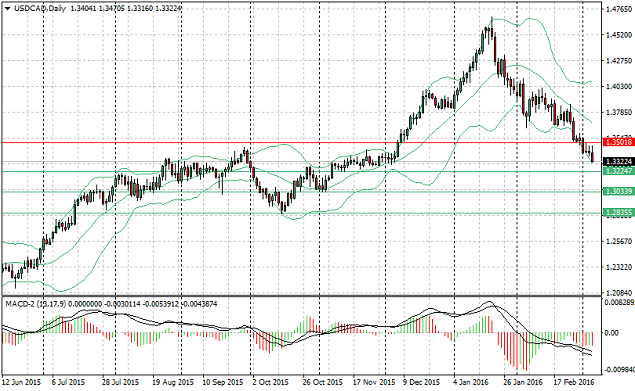Click the 6 Jul 2015 date marker
This screenshot has height=391, width=635.
point(68,382)
